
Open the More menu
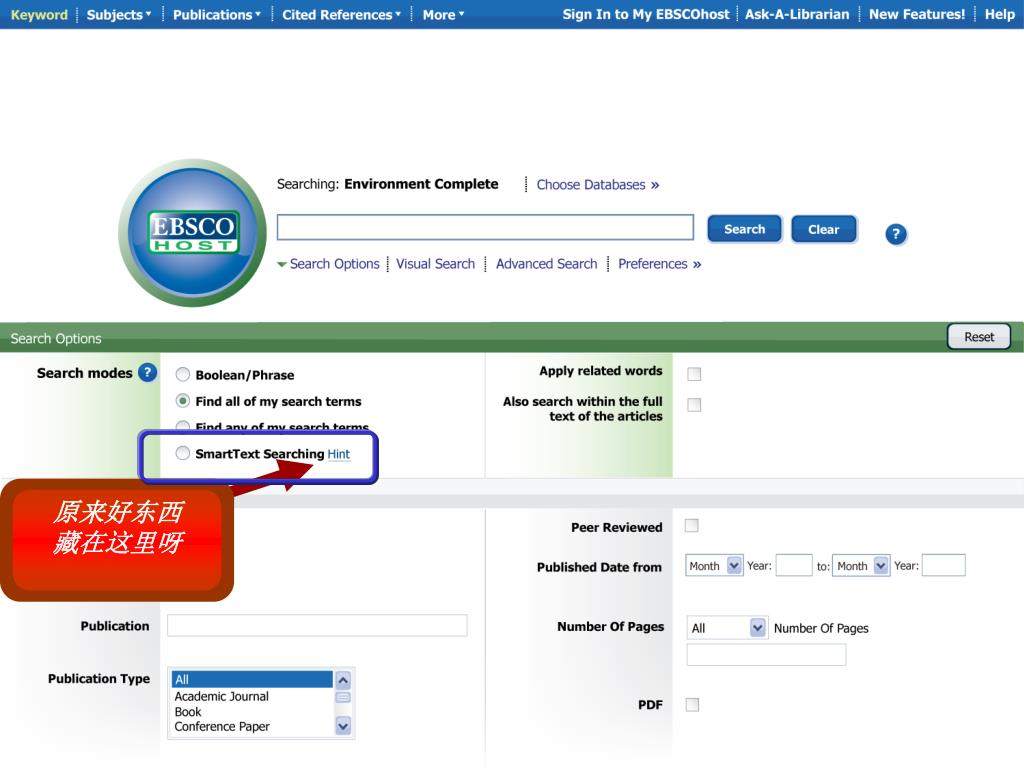click(443, 14)
